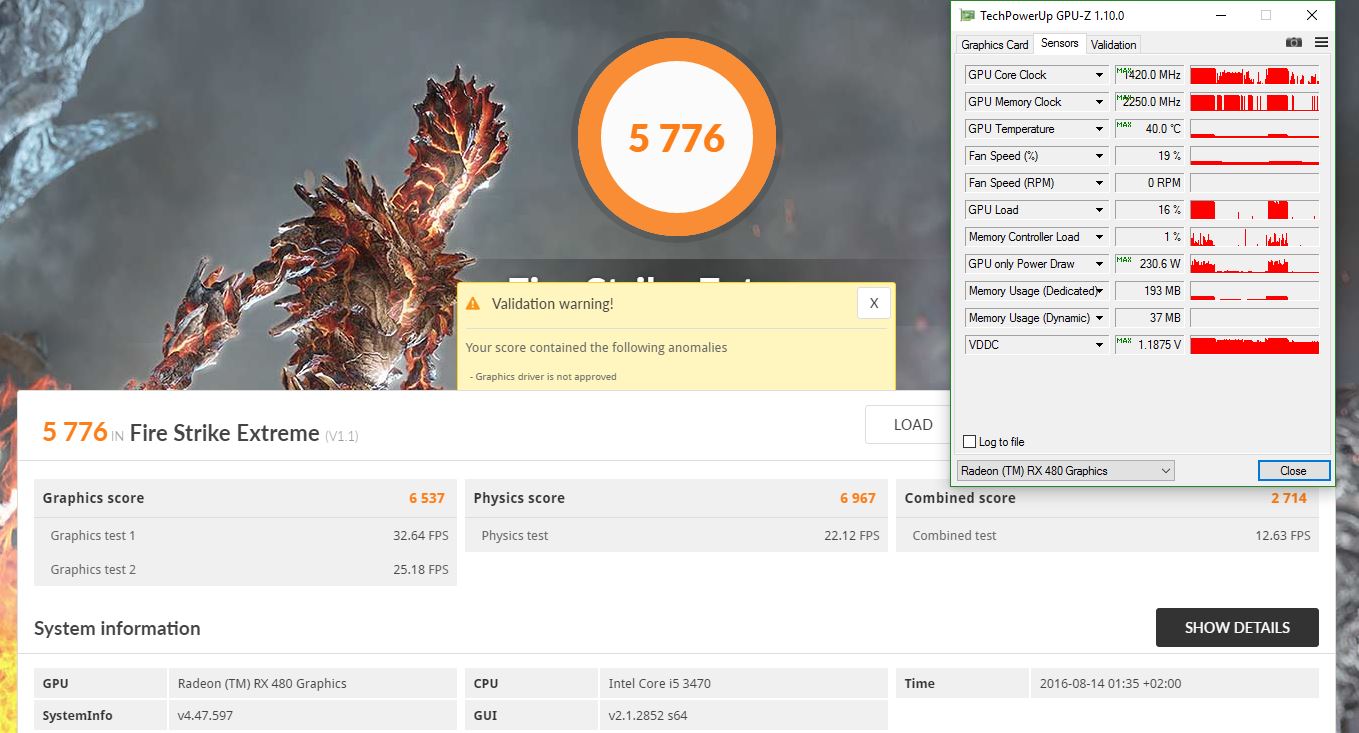The width and height of the screenshot is (1359, 733).
Task: Click the Physics test 22.12 FPS value
Action: click(852, 536)
